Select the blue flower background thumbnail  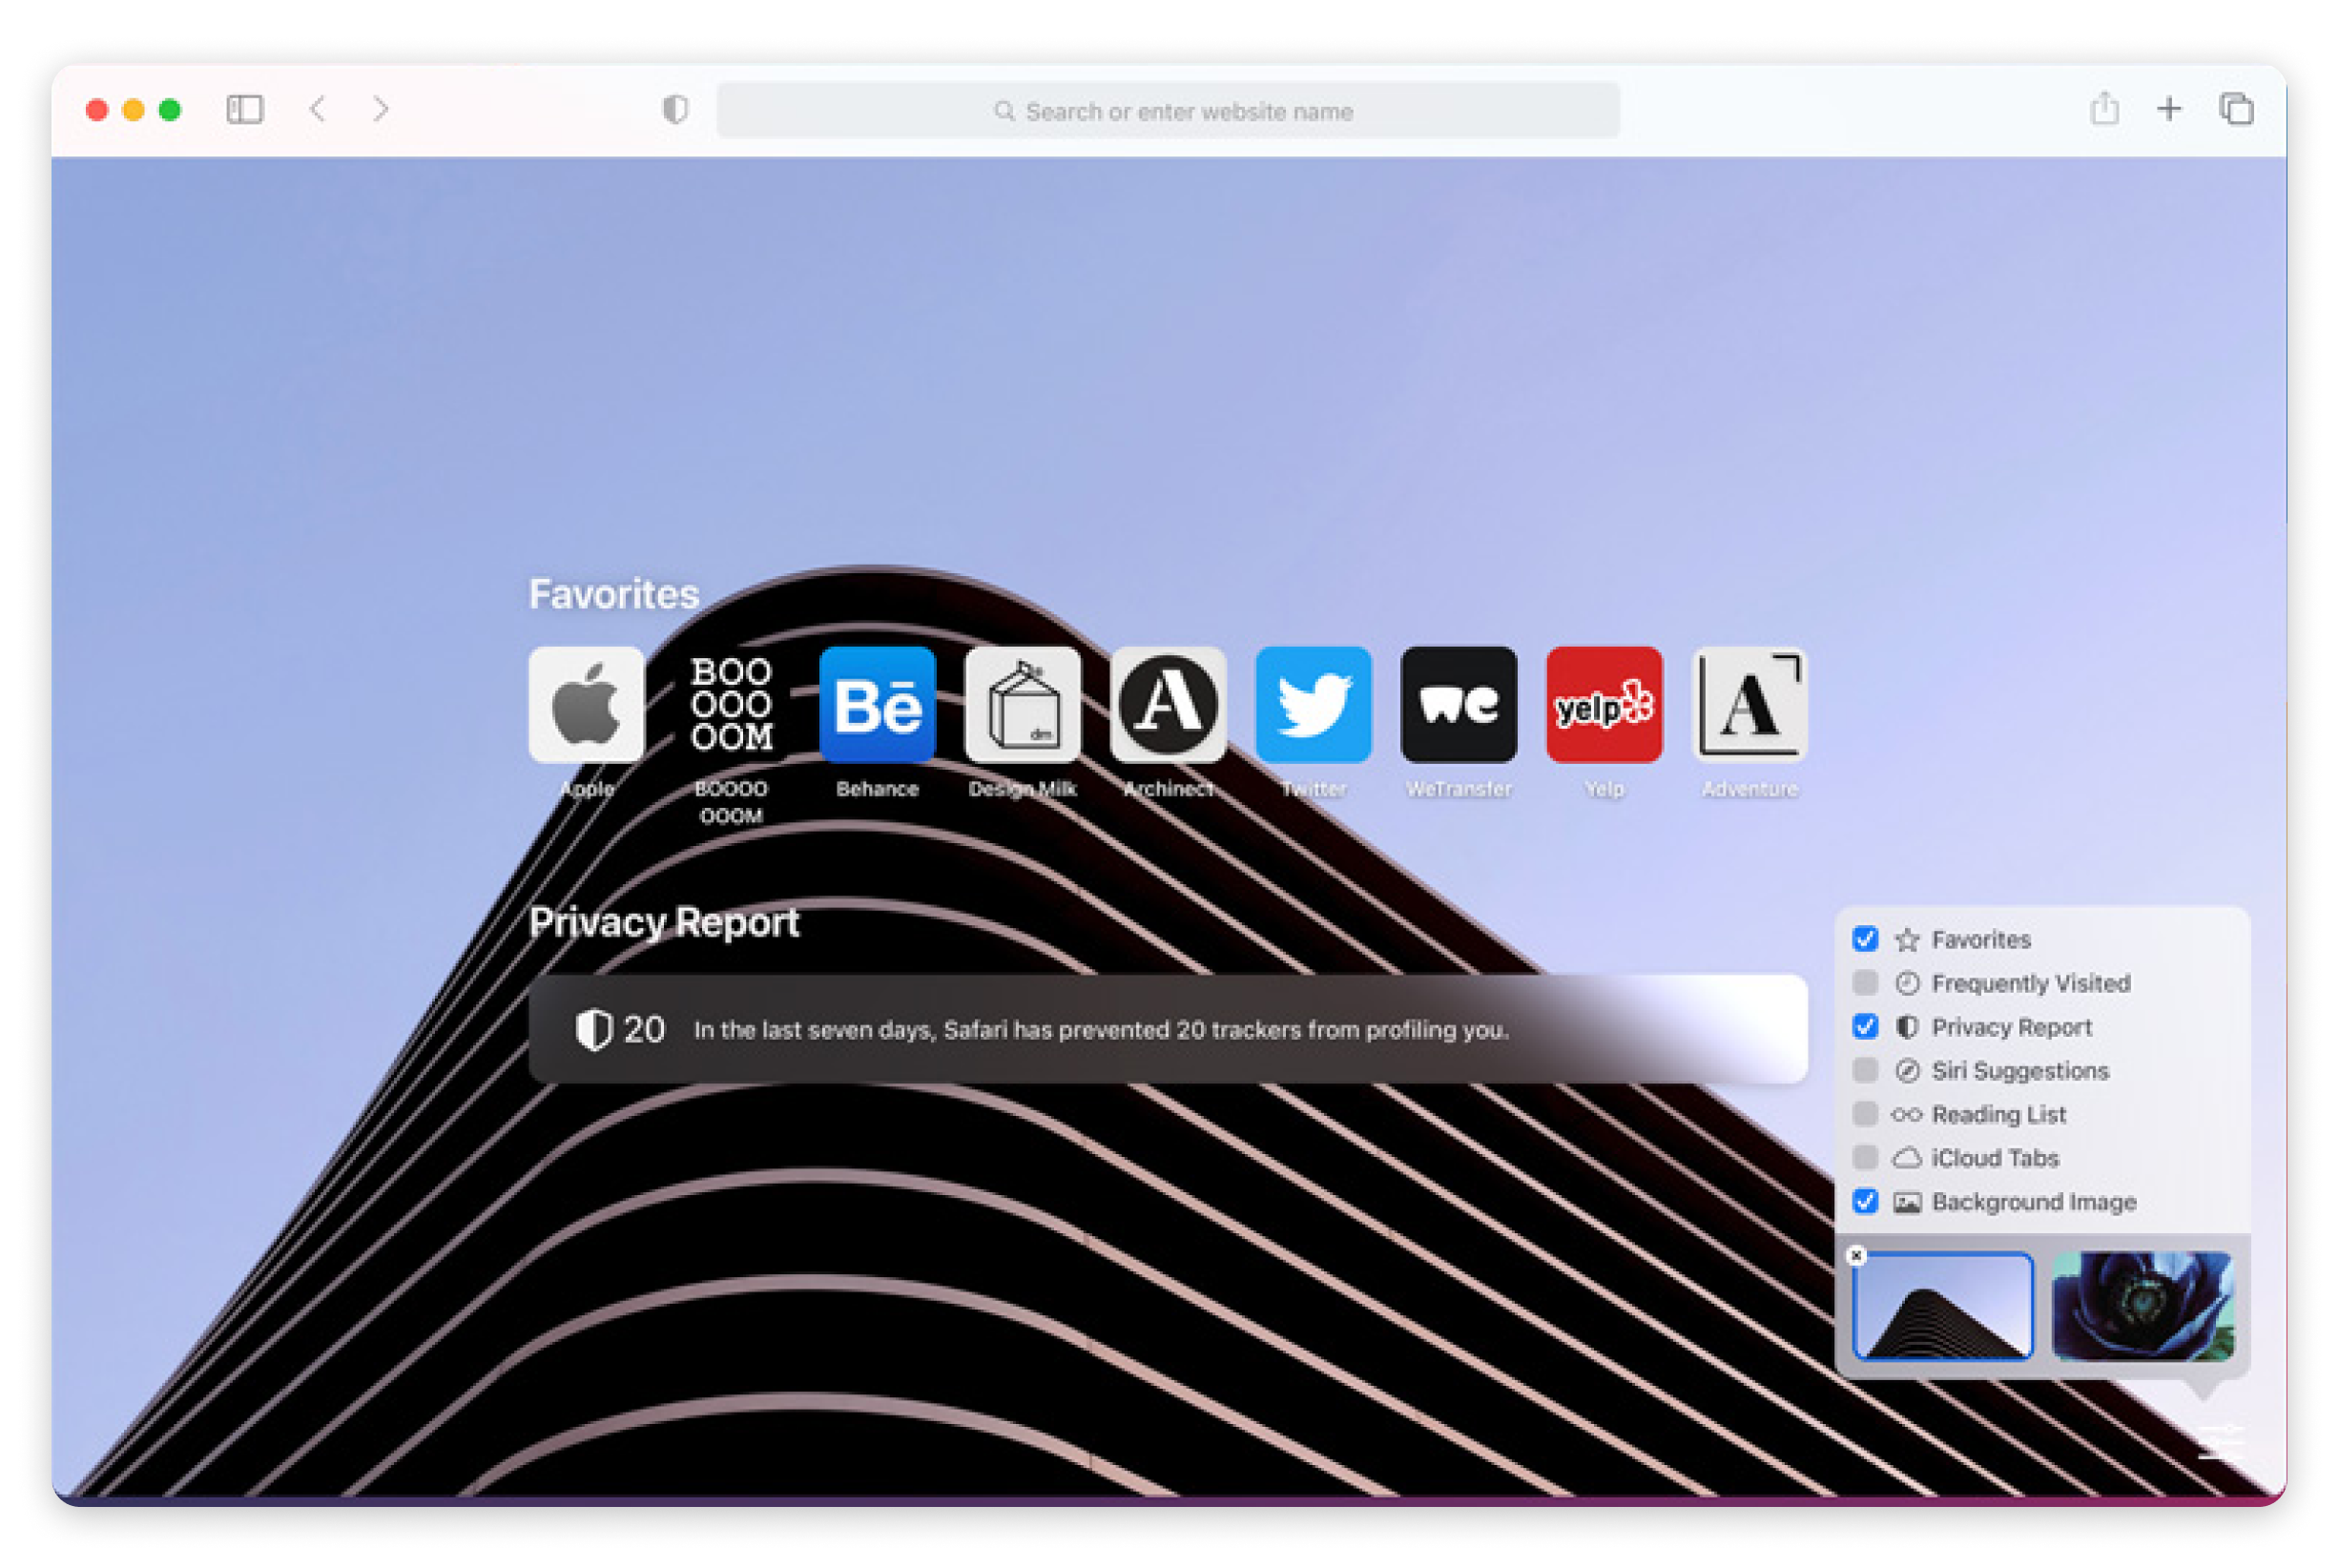[x=2142, y=1306]
